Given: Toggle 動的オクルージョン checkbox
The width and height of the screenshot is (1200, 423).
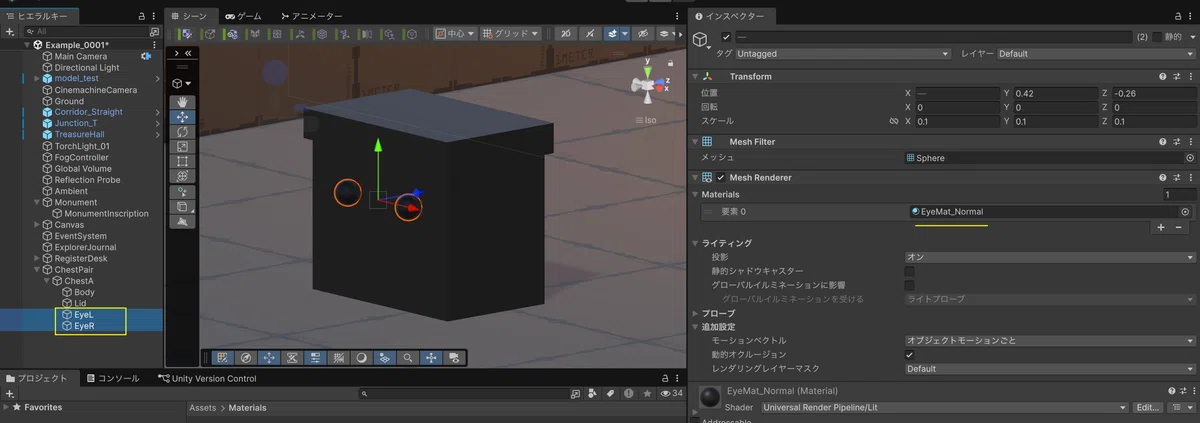Looking at the screenshot, I should click(x=909, y=355).
